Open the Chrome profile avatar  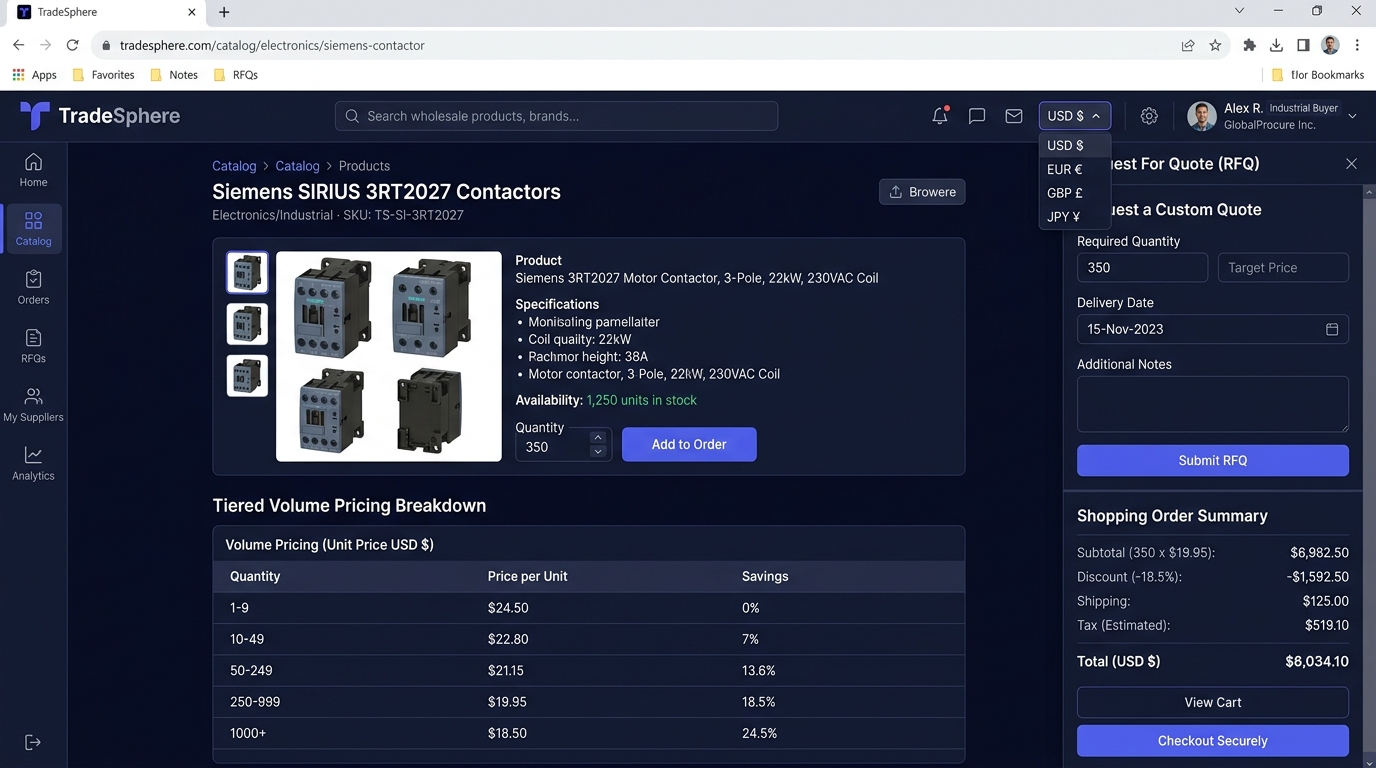(x=1330, y=45)
